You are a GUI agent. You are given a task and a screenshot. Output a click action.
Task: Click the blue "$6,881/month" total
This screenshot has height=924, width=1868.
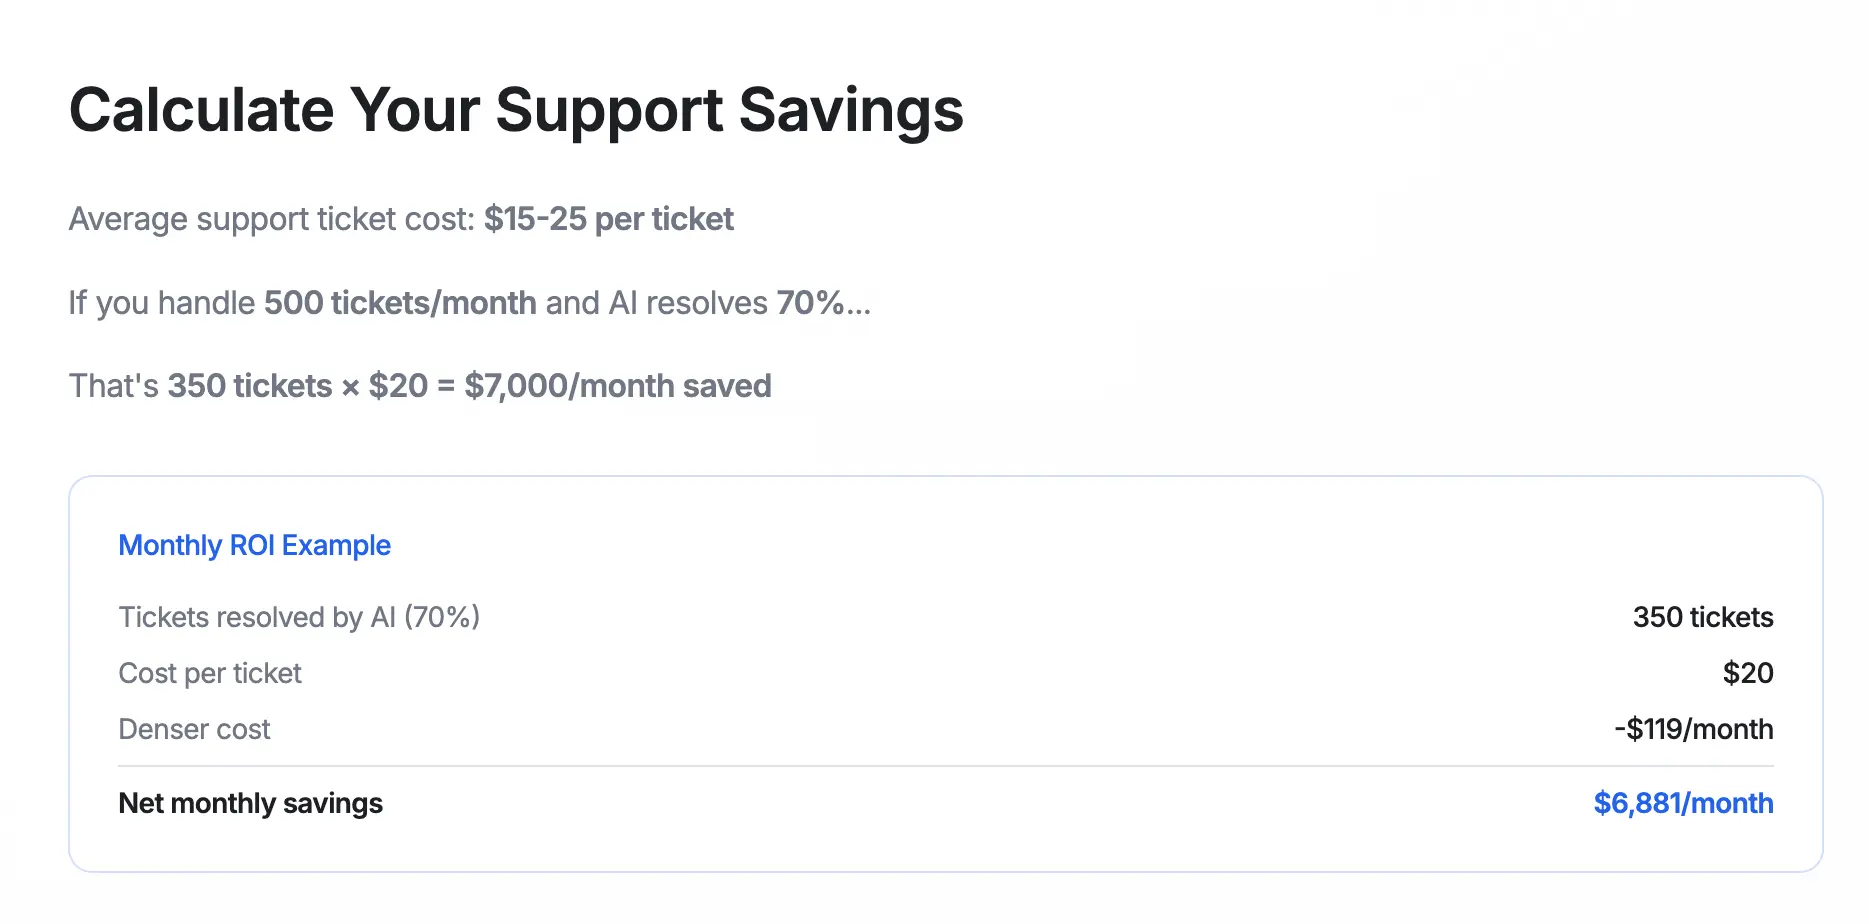pos(1683,803)
